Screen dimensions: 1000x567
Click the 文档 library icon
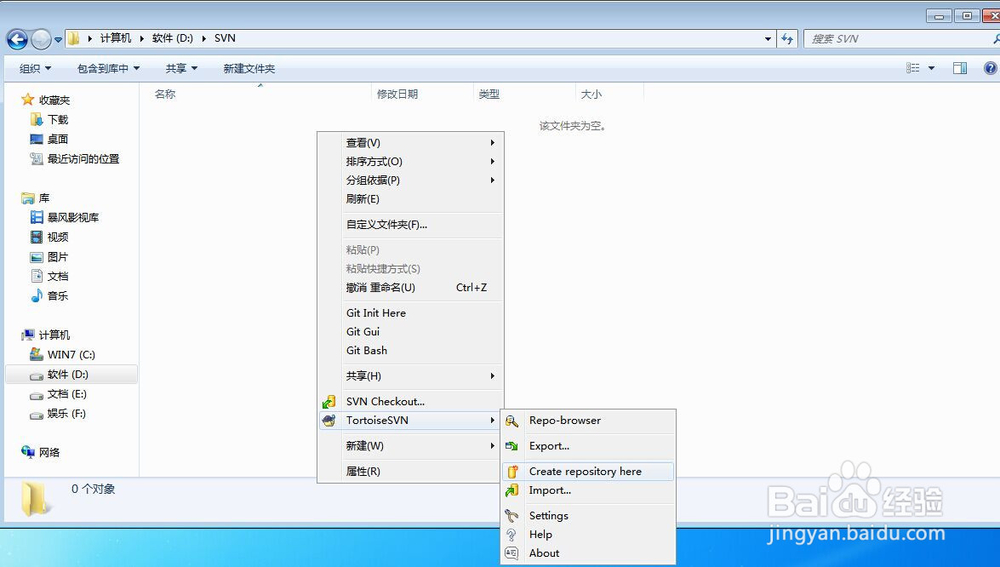tap(37, 276)
